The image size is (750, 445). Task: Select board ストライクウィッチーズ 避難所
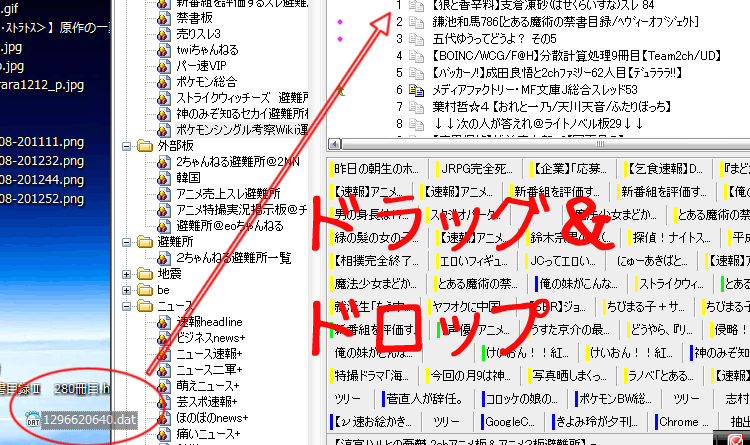pyautogui.click(x=242, y=98)
